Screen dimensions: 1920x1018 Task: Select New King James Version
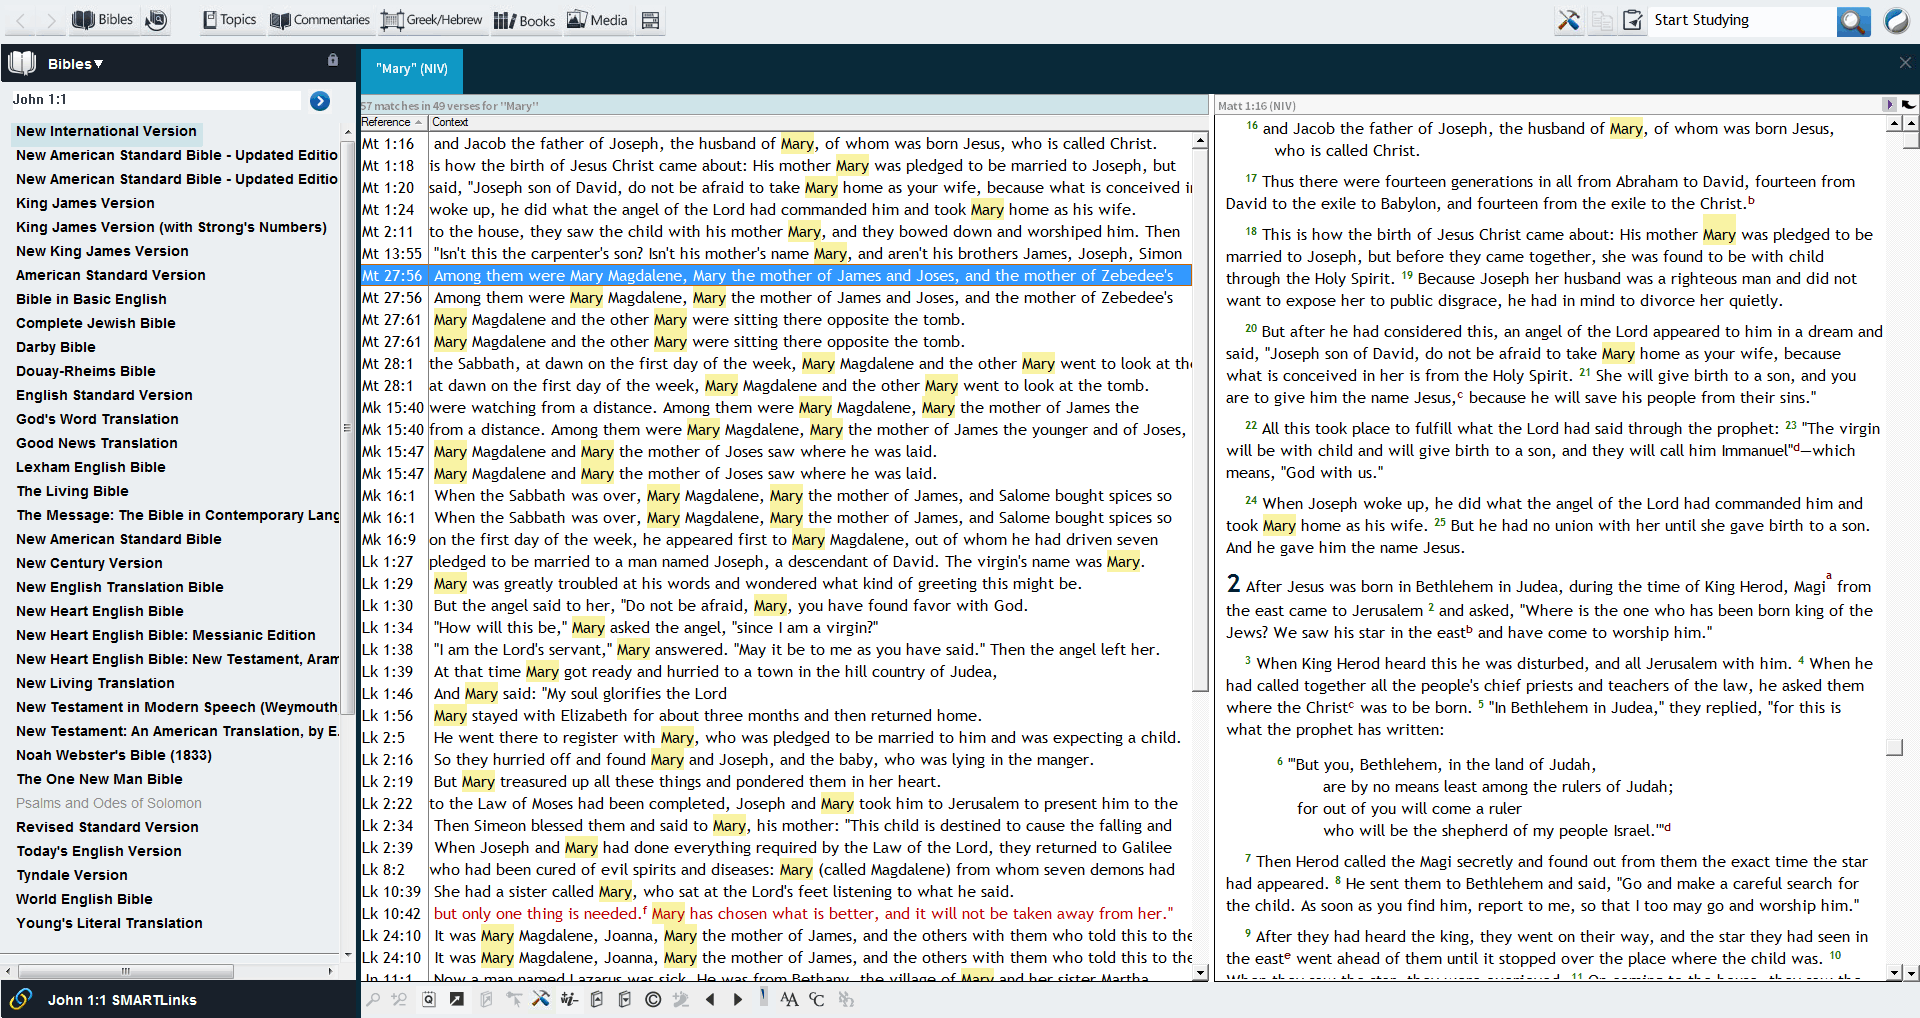[102, 251]
